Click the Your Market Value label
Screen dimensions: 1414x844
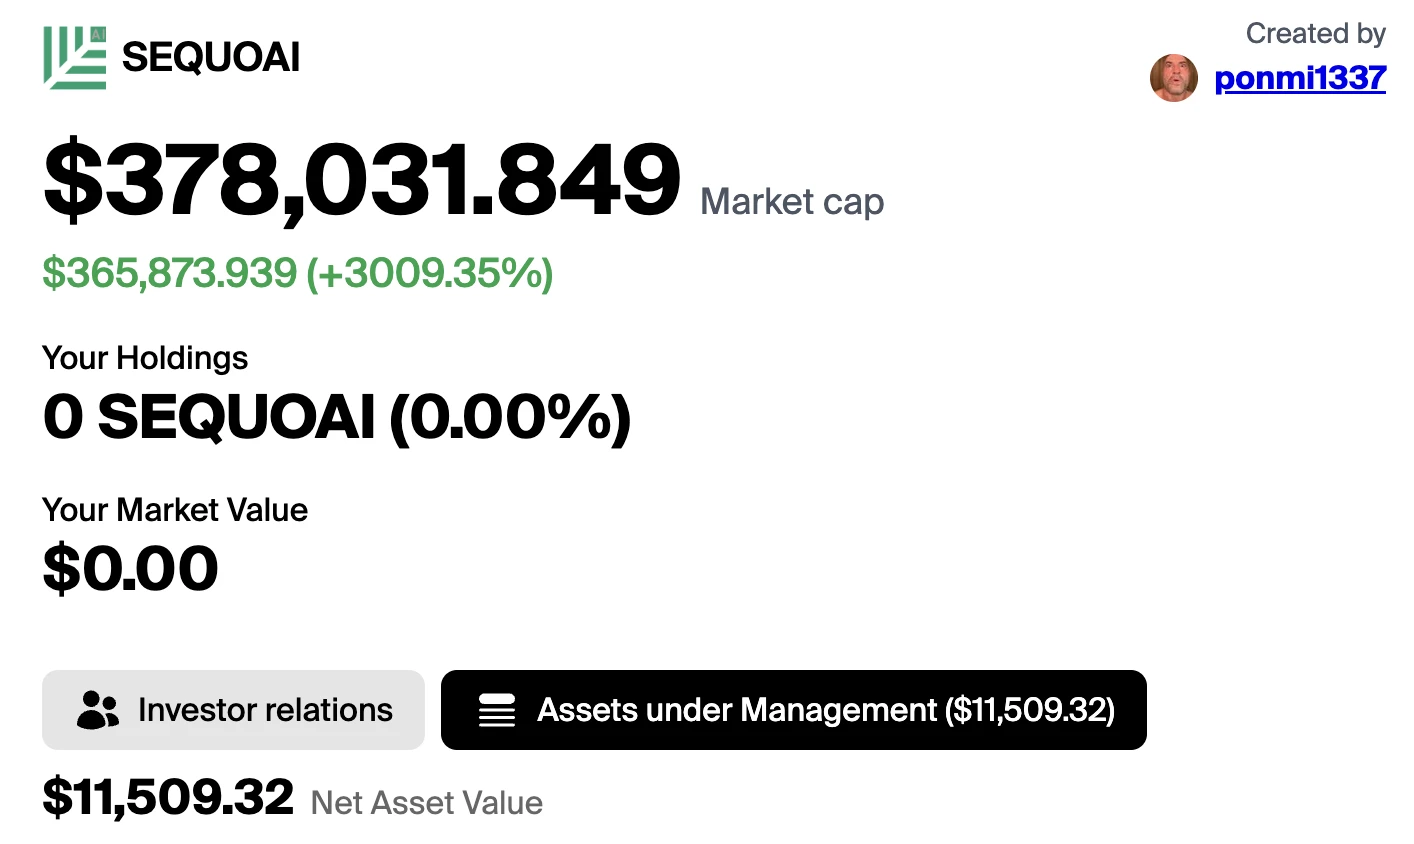point(175,510)
